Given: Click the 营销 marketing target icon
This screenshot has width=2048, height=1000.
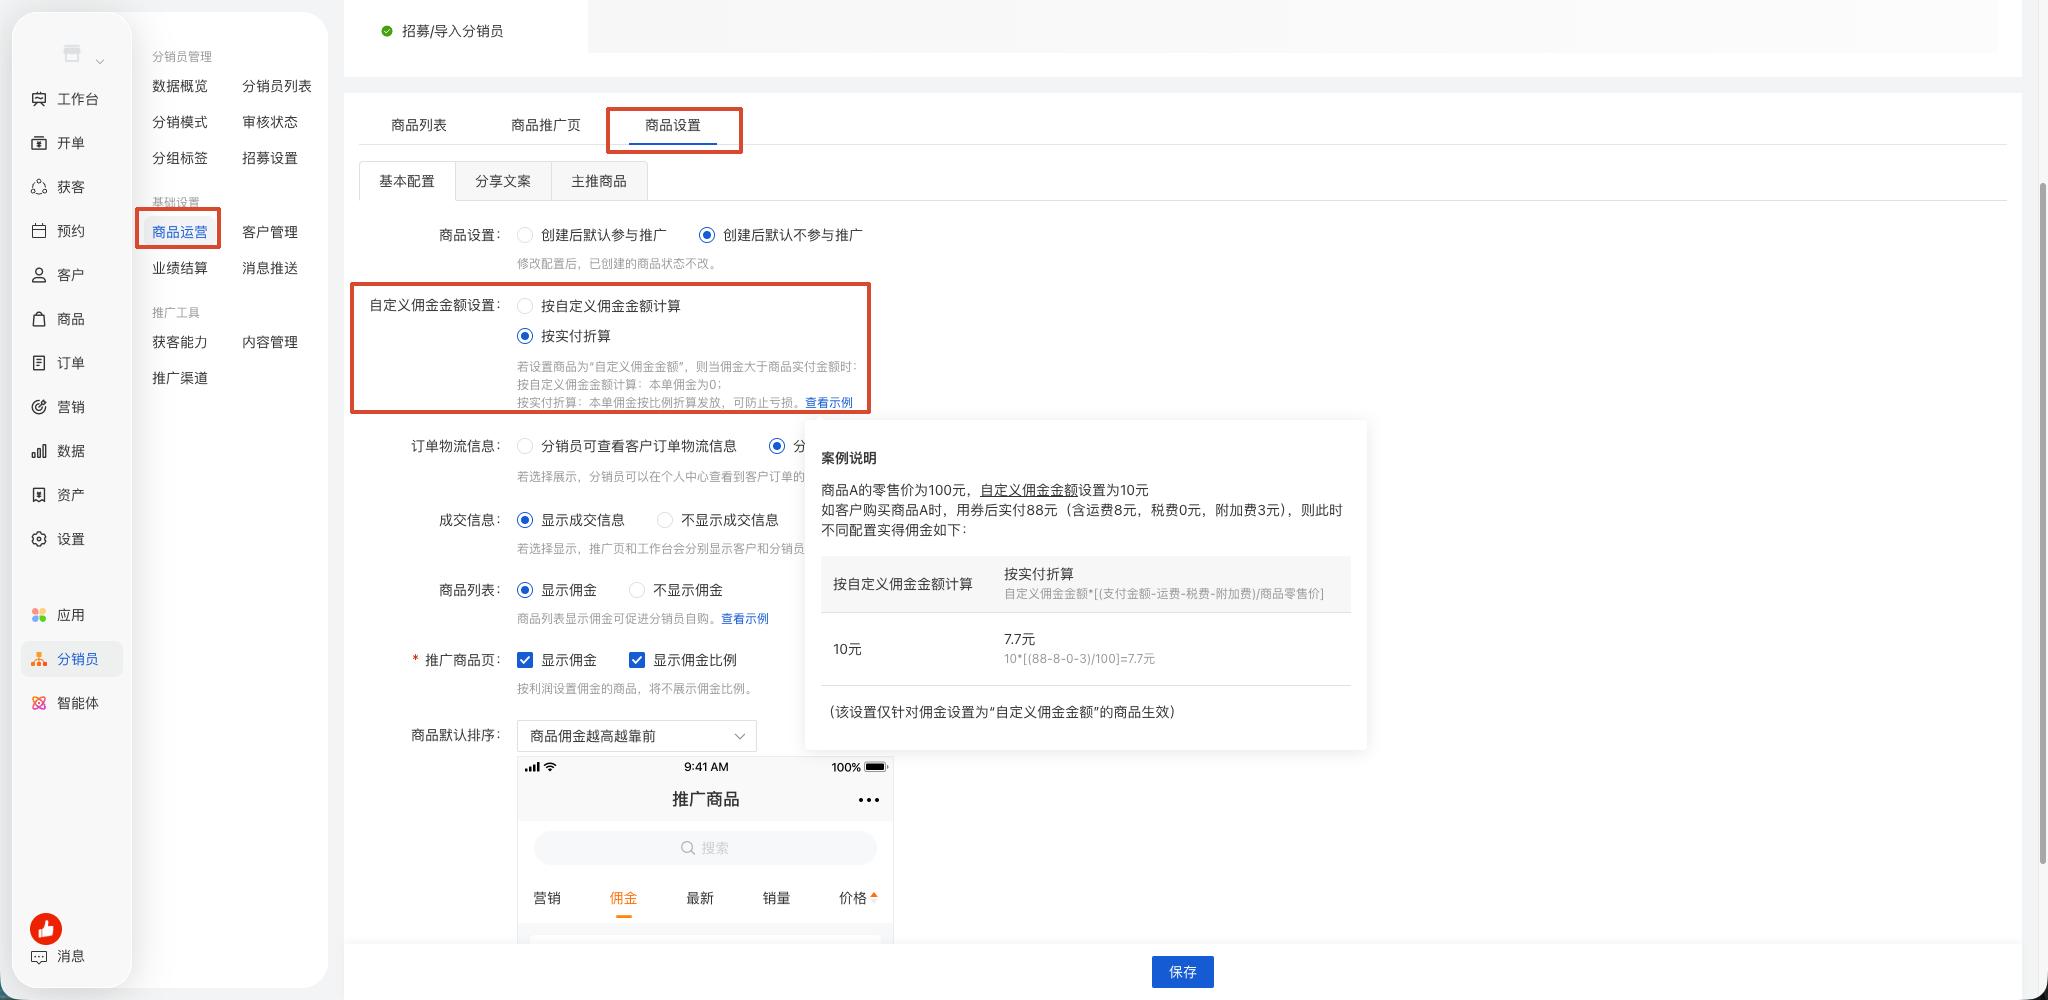Looking at the screenshot, I should pyautogui.click(x=39, y=407).
